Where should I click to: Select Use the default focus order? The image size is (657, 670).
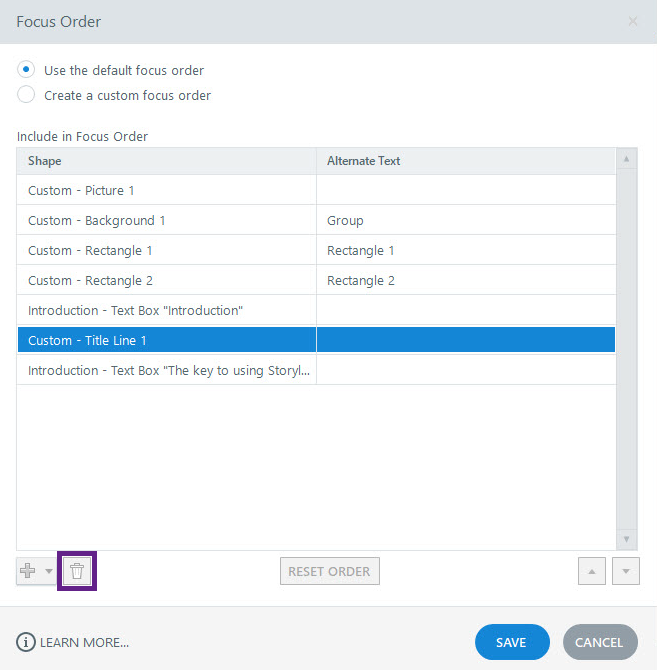26,70
